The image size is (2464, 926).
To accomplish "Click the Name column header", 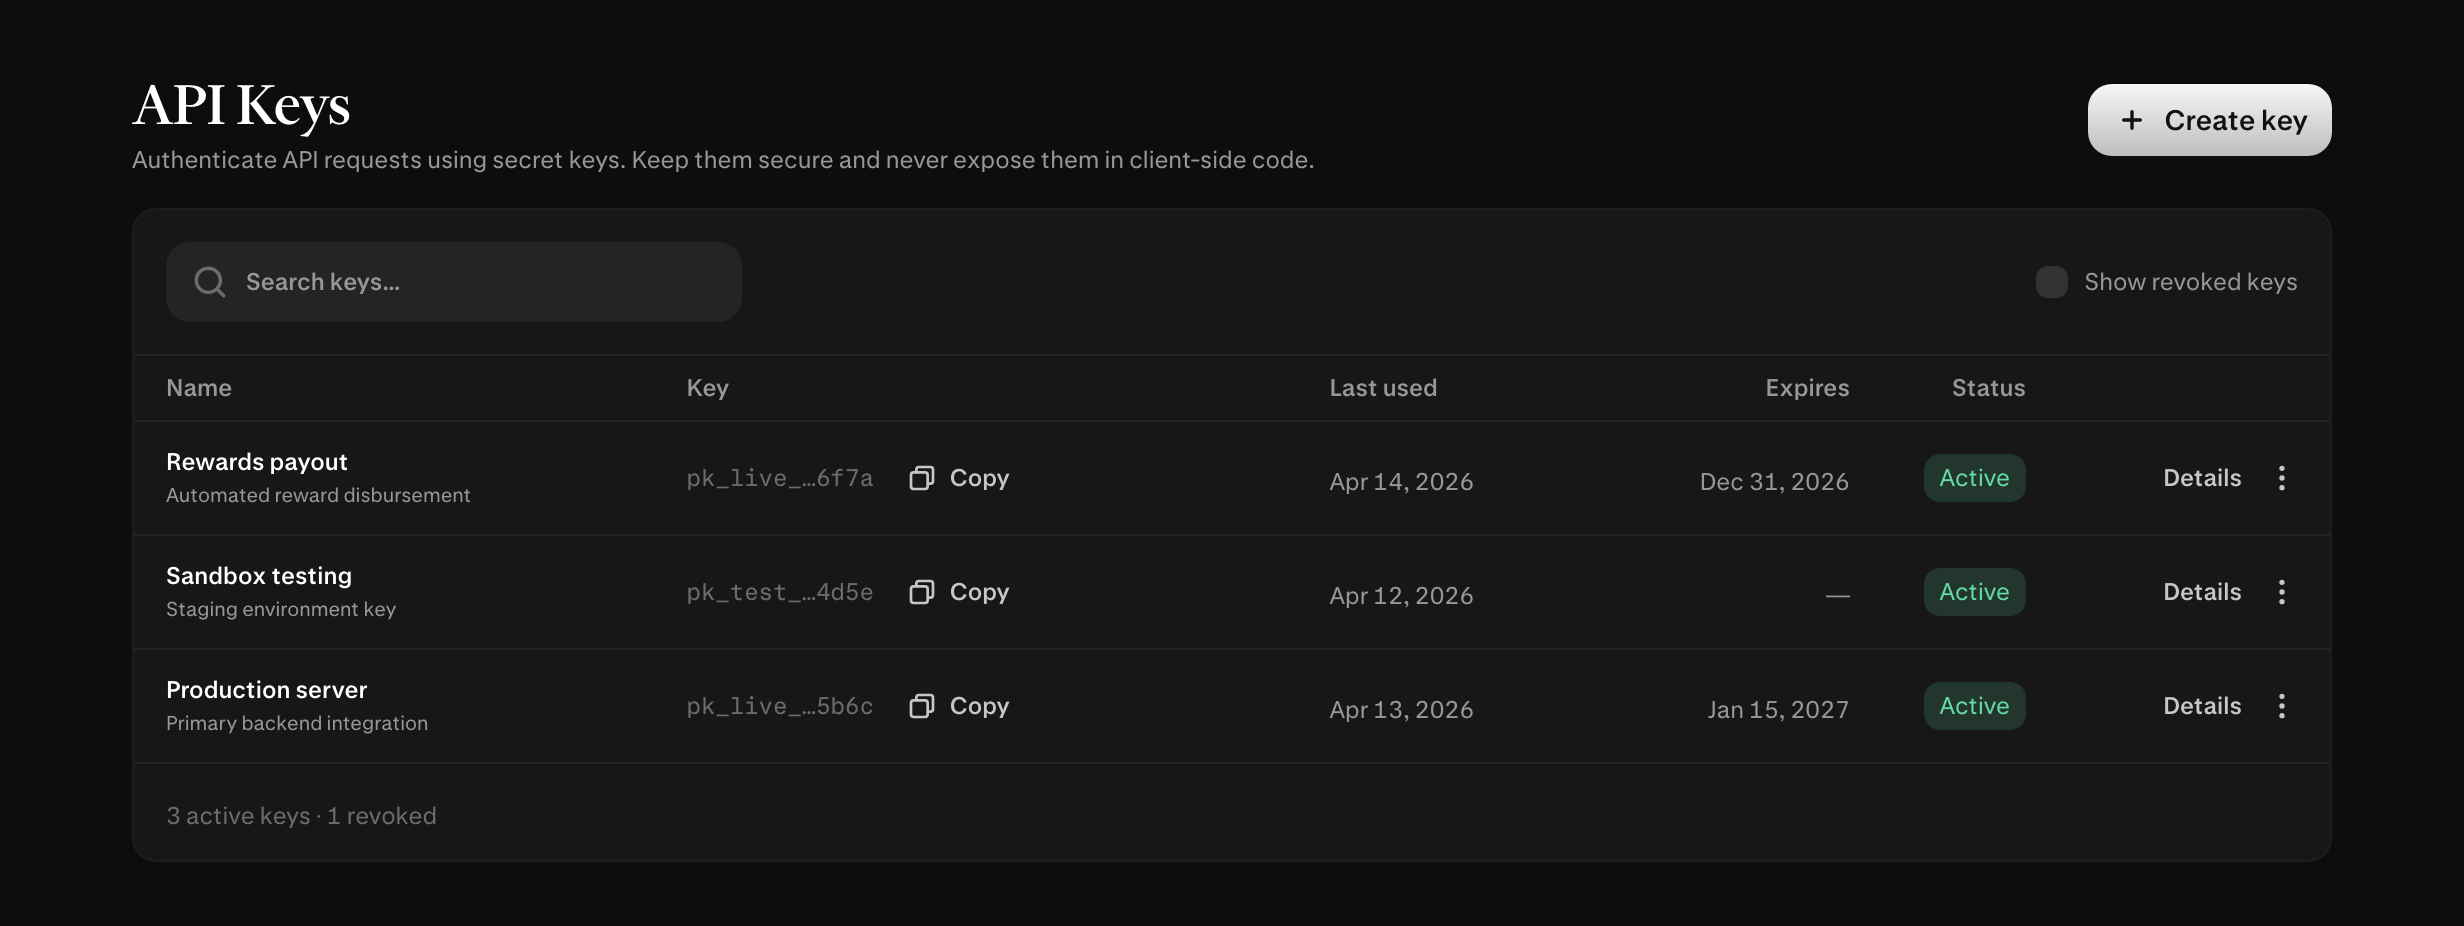I will click(199, 388).
